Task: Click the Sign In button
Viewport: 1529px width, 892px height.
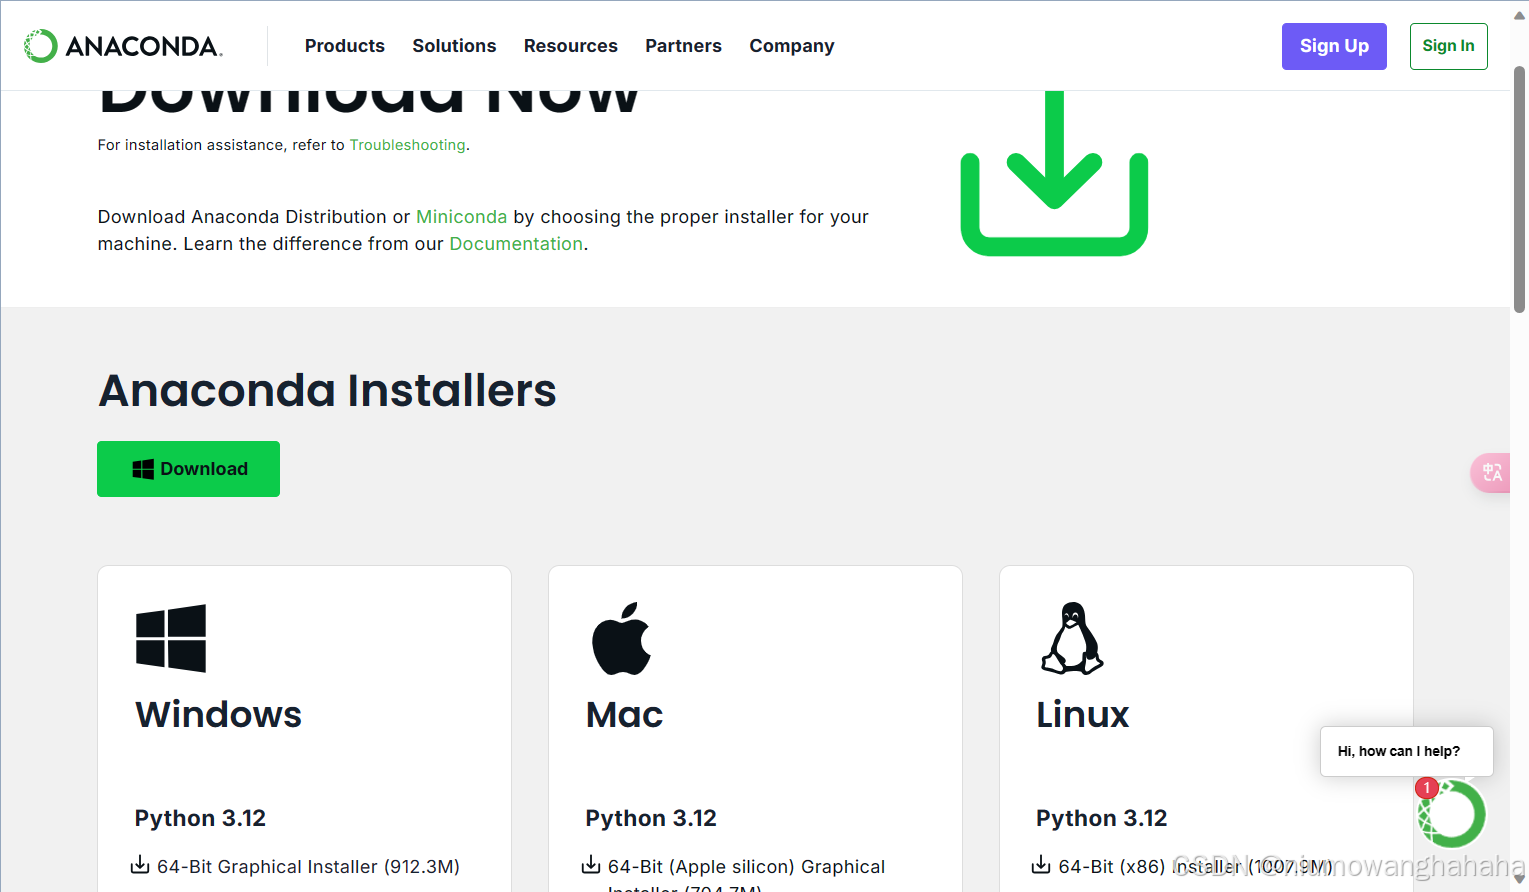Action: [1448, 46]
